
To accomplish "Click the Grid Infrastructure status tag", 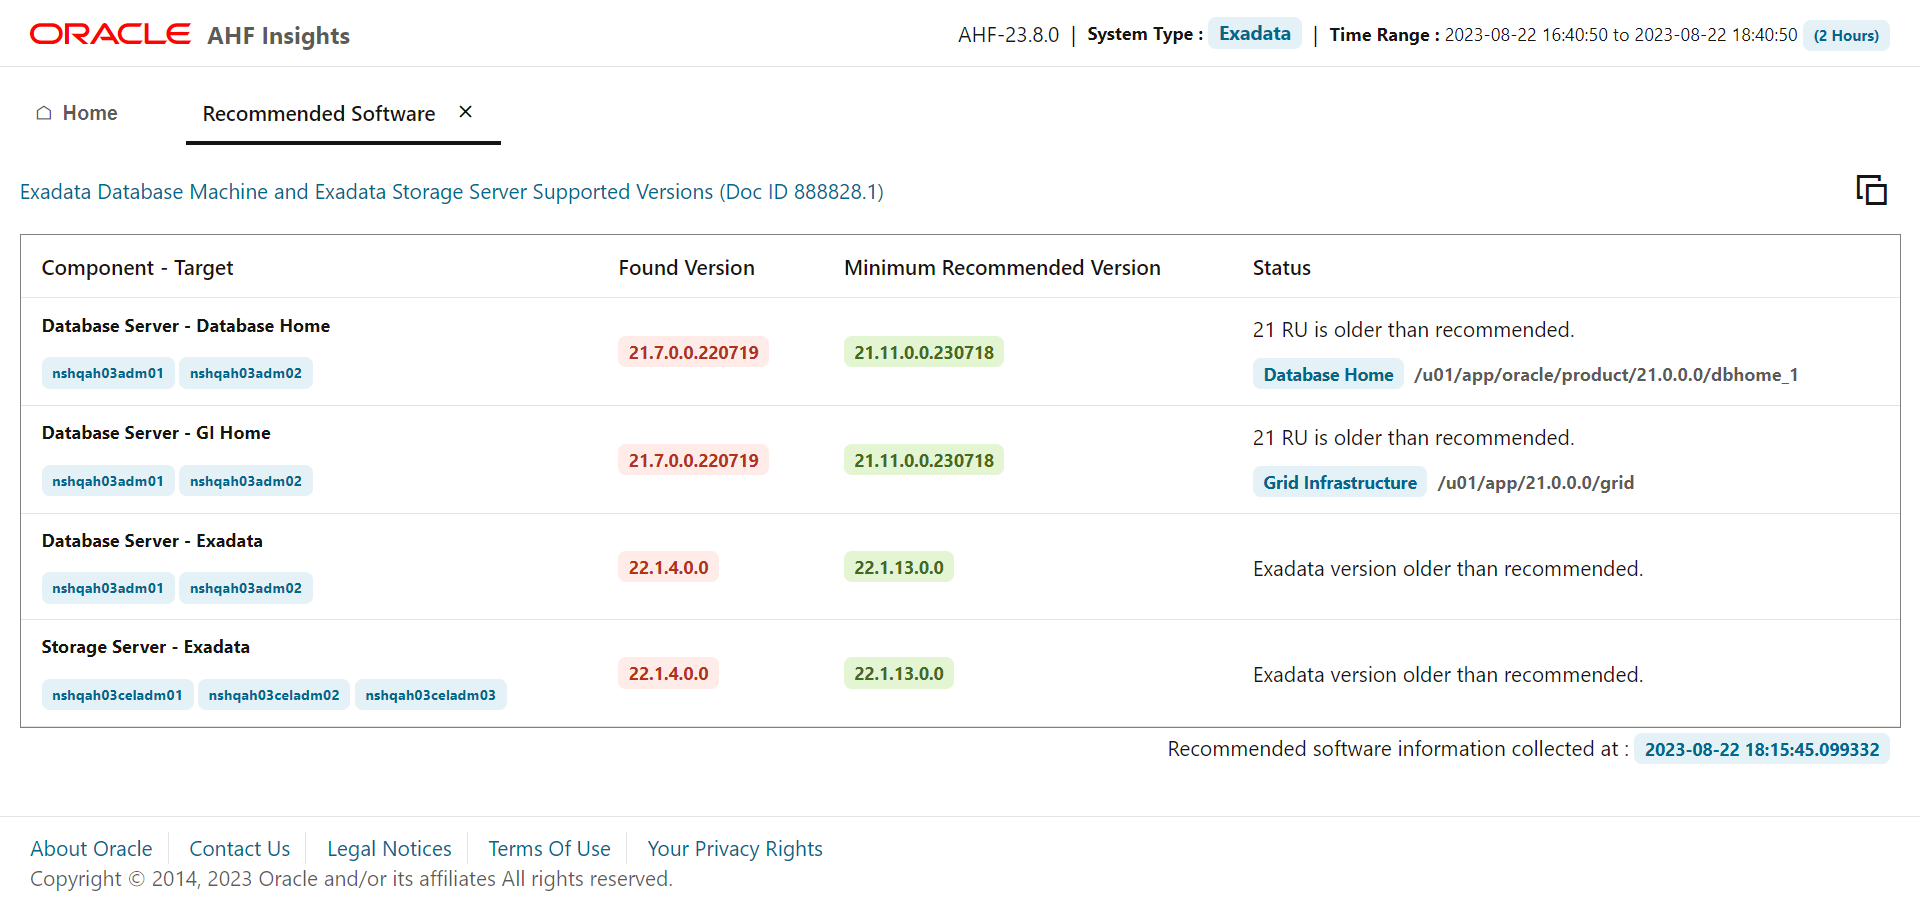I will click(x=1340, y=482).
